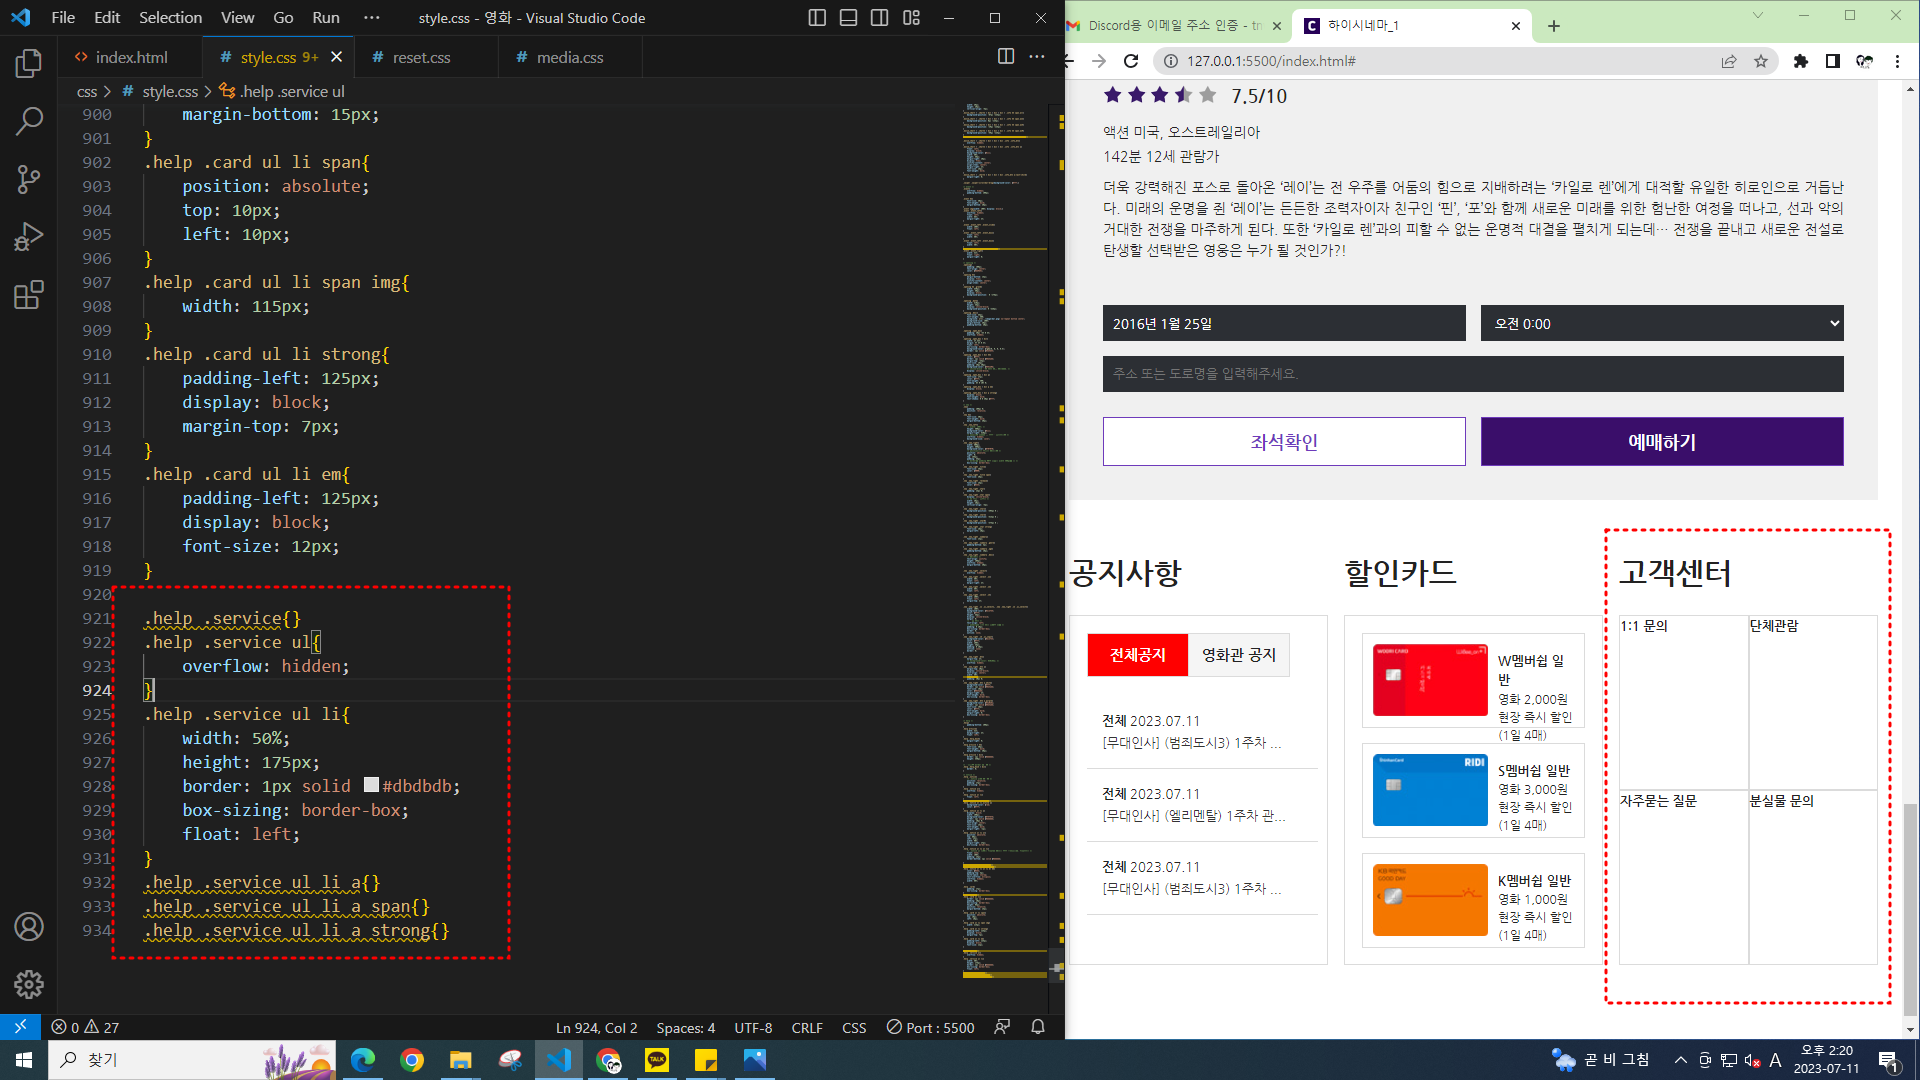Open the Search view in sidebar
This screenshot has width=1920, height=1080.
pos(29,121)
